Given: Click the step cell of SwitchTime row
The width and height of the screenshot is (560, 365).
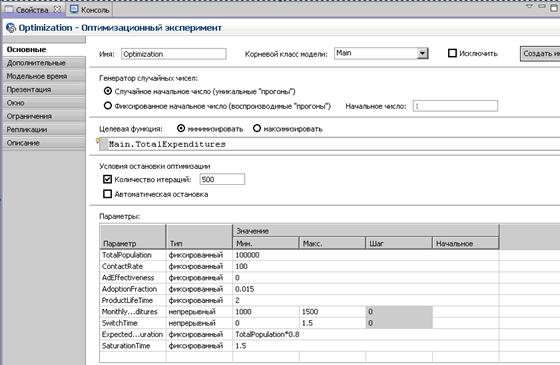Looking at the screenshot, I should click(399, 323).
